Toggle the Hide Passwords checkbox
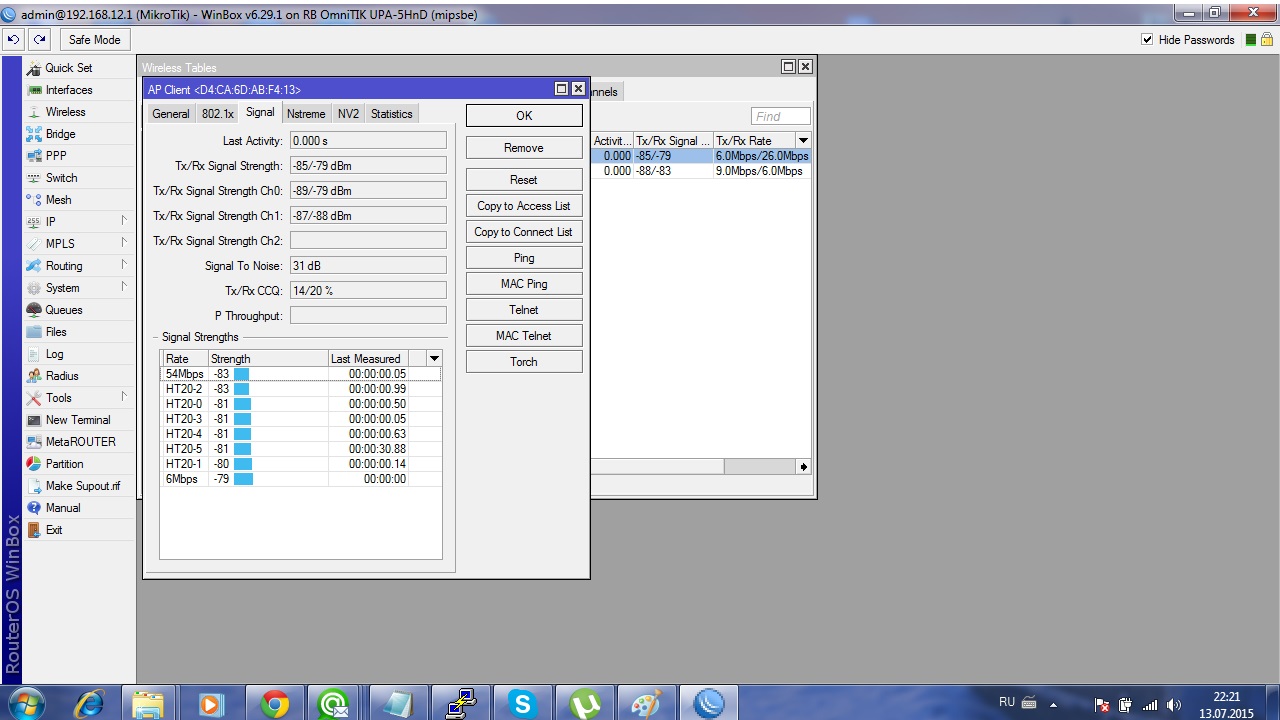 click(x=1147, y=40)
